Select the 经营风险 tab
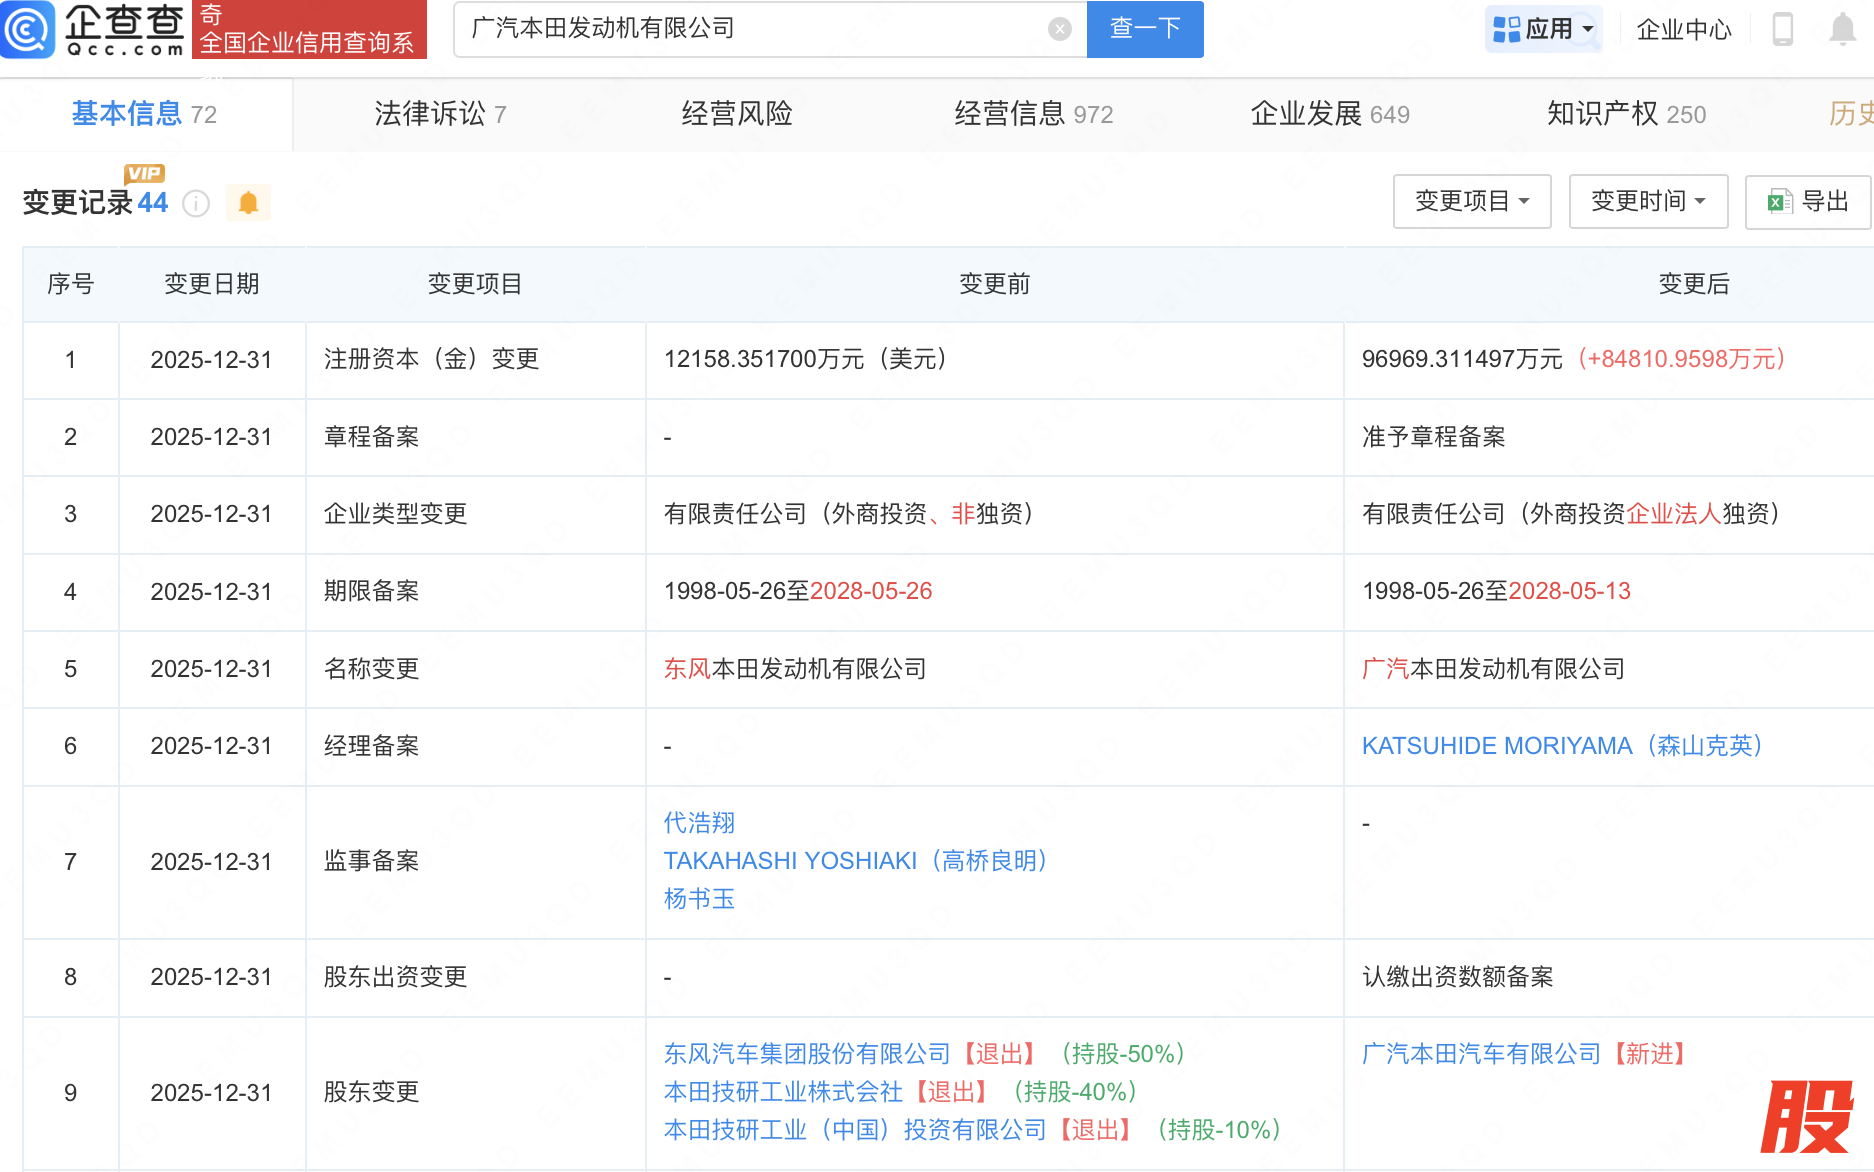Viewport: 1874px width, 1172px height. (x=736, y=115)
